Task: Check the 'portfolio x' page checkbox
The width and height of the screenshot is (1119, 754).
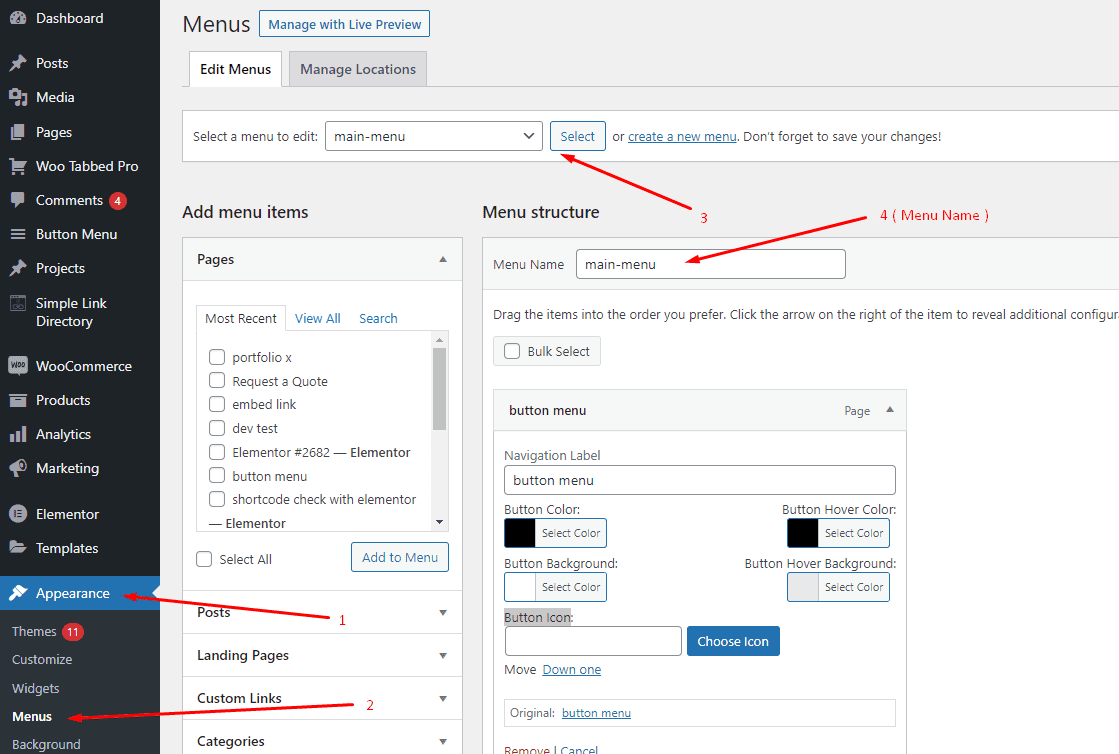Action: pos(217,357)
